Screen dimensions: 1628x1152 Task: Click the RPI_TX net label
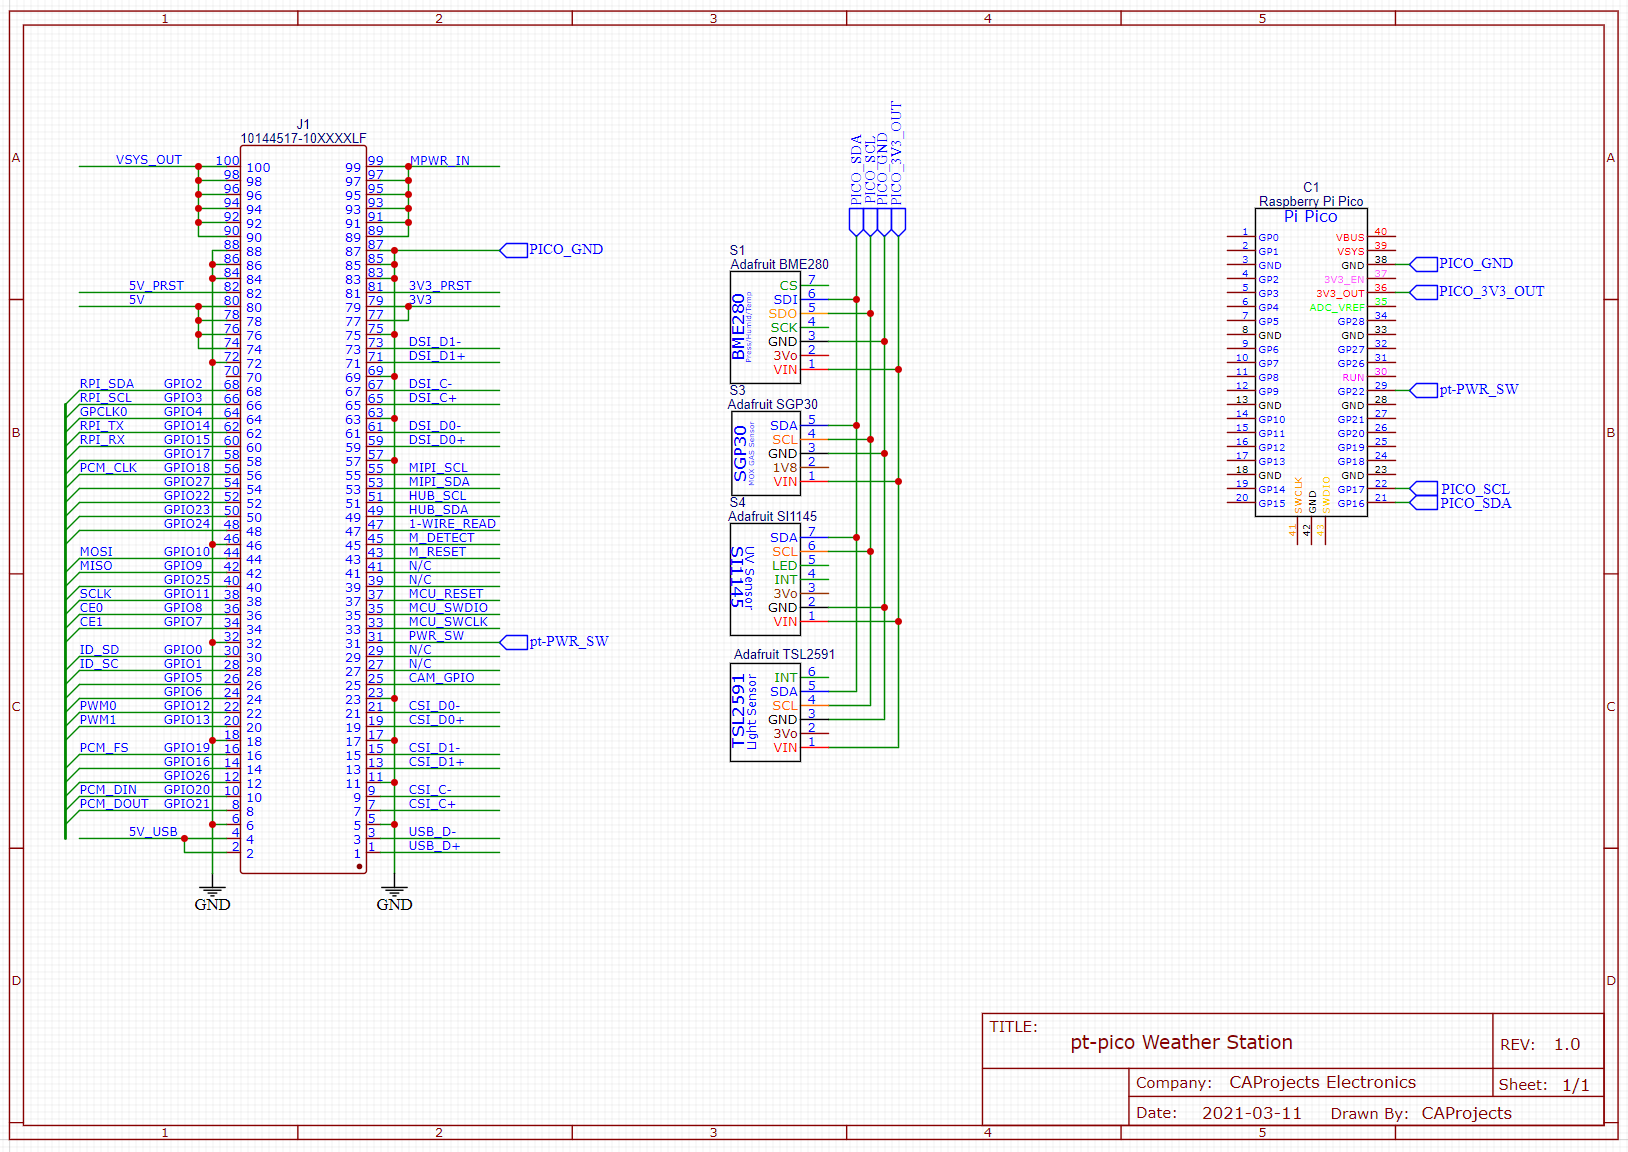(x=102, y=426)
